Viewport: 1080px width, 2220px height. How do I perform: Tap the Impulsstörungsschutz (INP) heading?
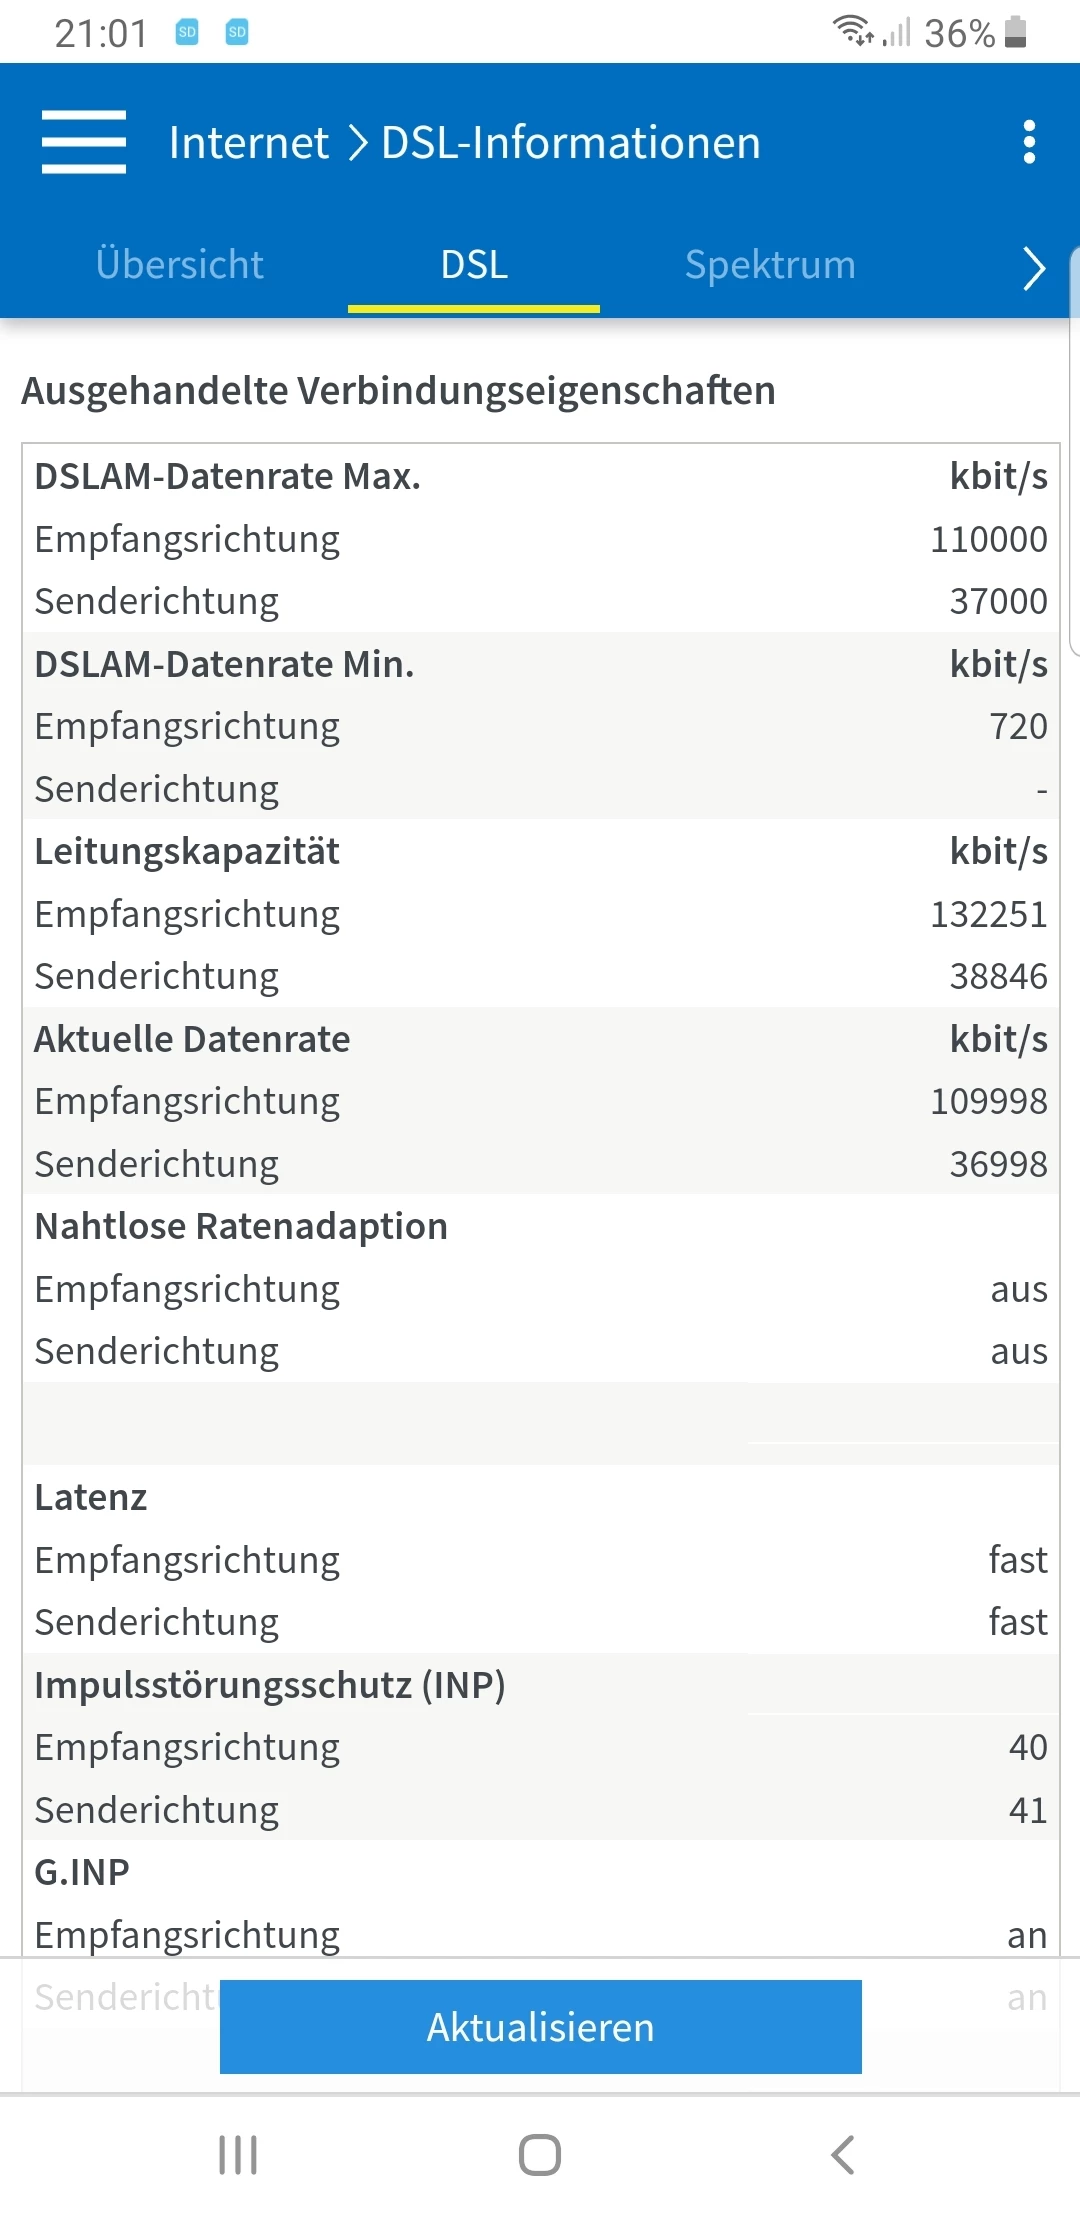[x=270, y=1685]
